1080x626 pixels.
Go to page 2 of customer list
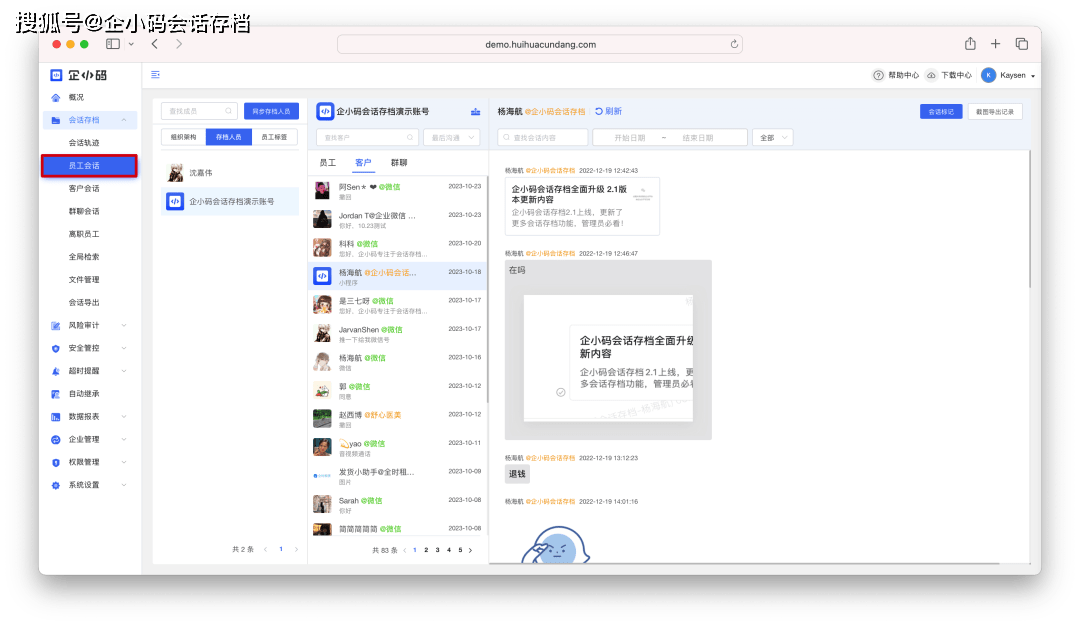[426, 550]
